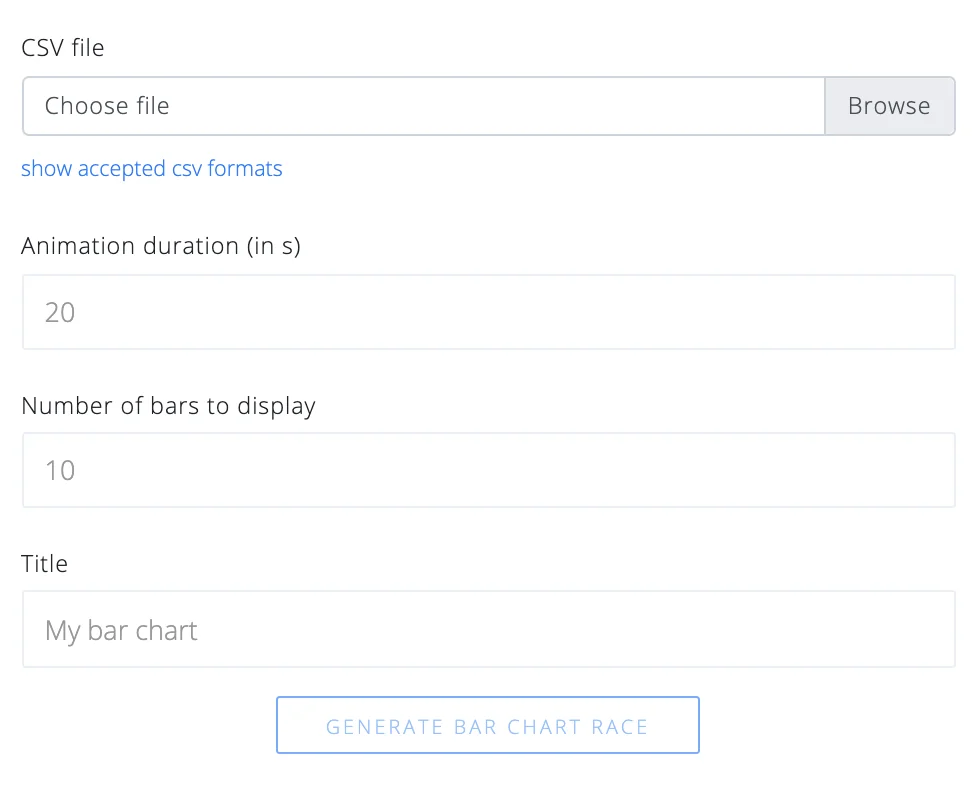This screenshot has width=972, height=806.
Task: Select the Animation duration input field
Action: pos(488,311)
